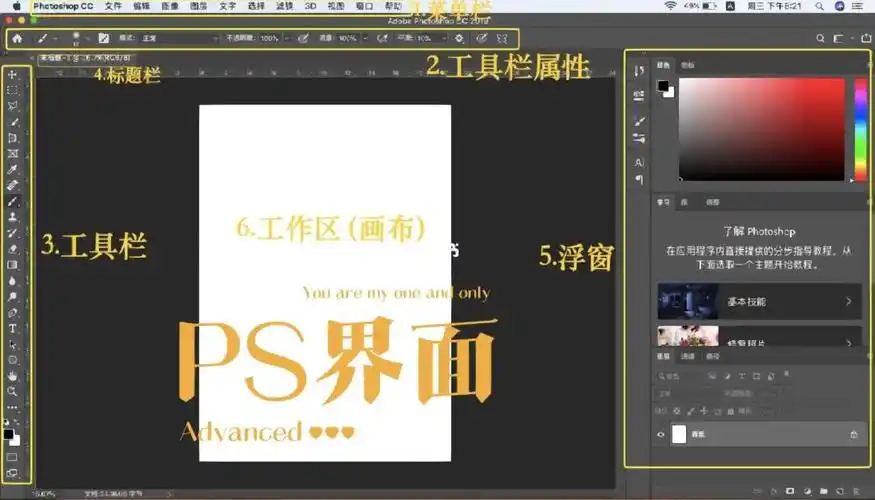Open the tool preset picker arrow
This screenshot has width=875, height=500.
[55, 39]
